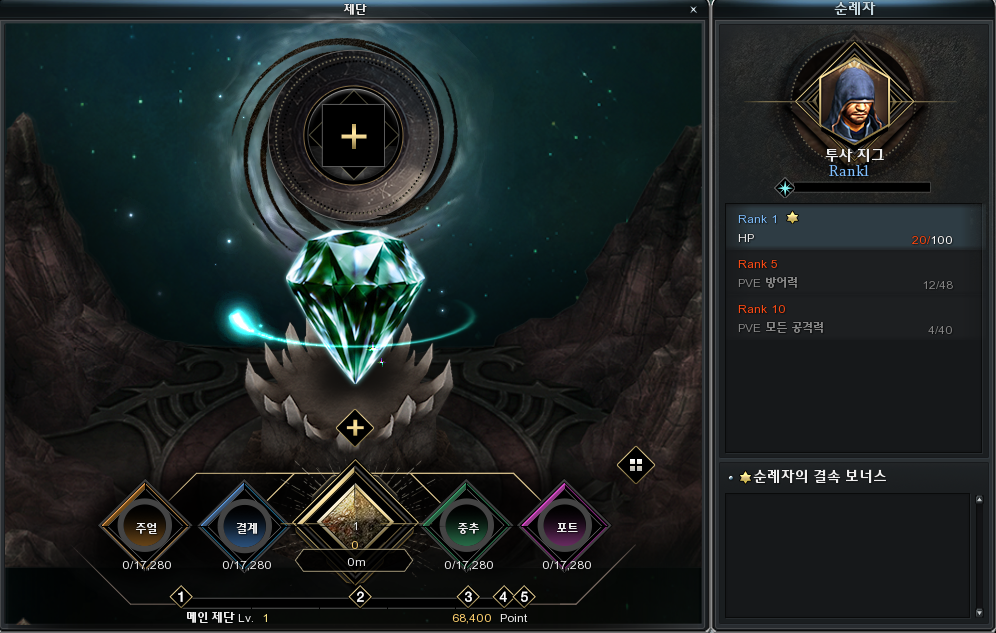Select the Rank 5 PVE 방어력 row
Image resolution: width=996 pixels, height=633 pixels.
pyautogui.click(x=853, y=273)
